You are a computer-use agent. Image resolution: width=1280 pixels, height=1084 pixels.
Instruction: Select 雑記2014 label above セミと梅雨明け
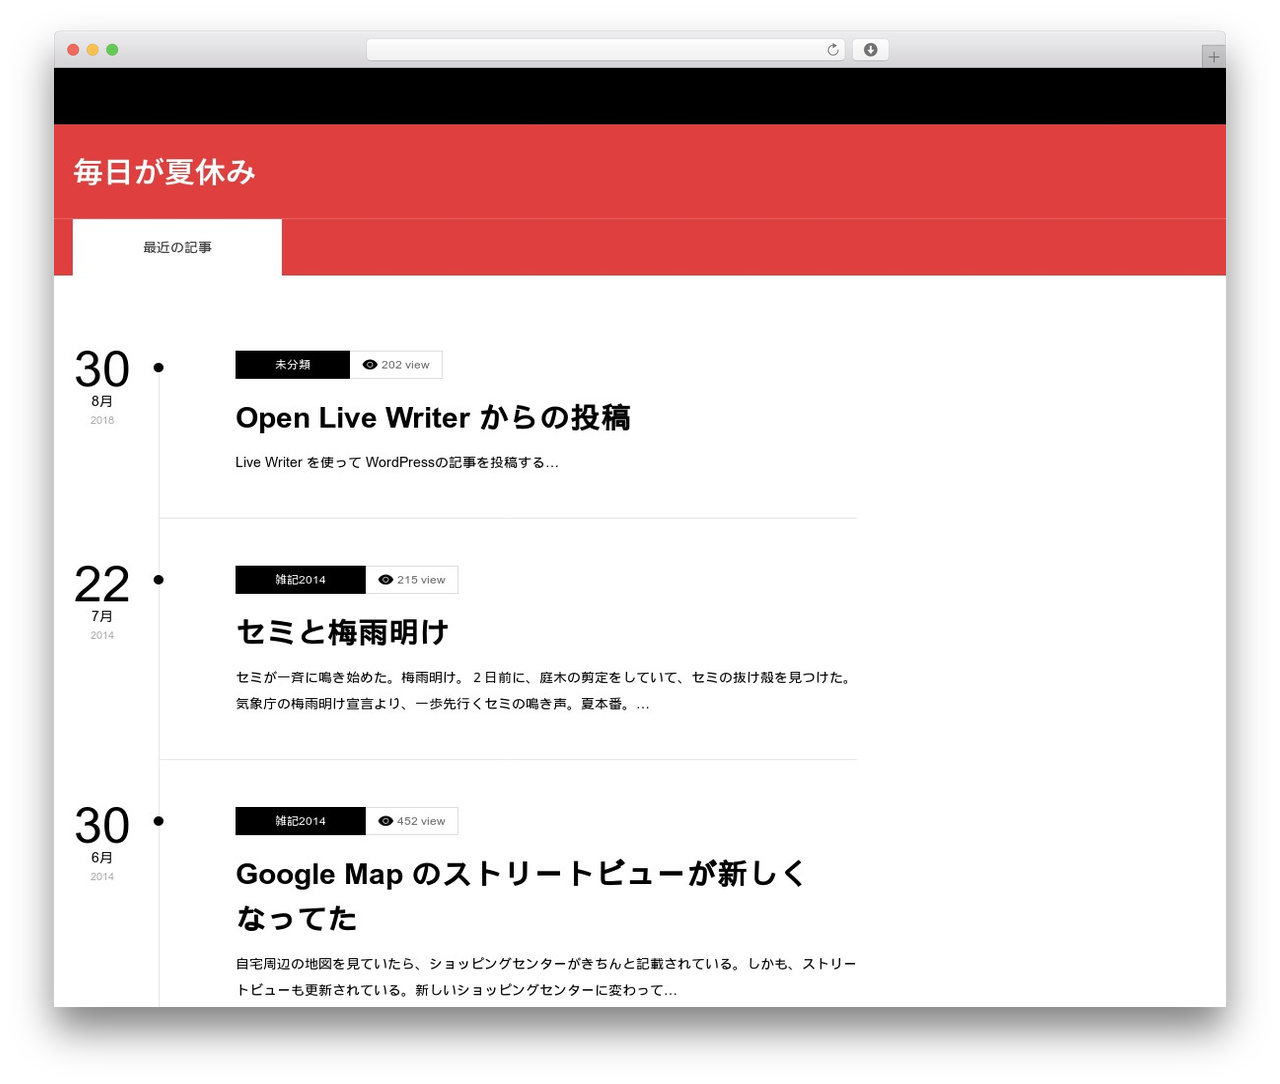click(x=301, y=580)
